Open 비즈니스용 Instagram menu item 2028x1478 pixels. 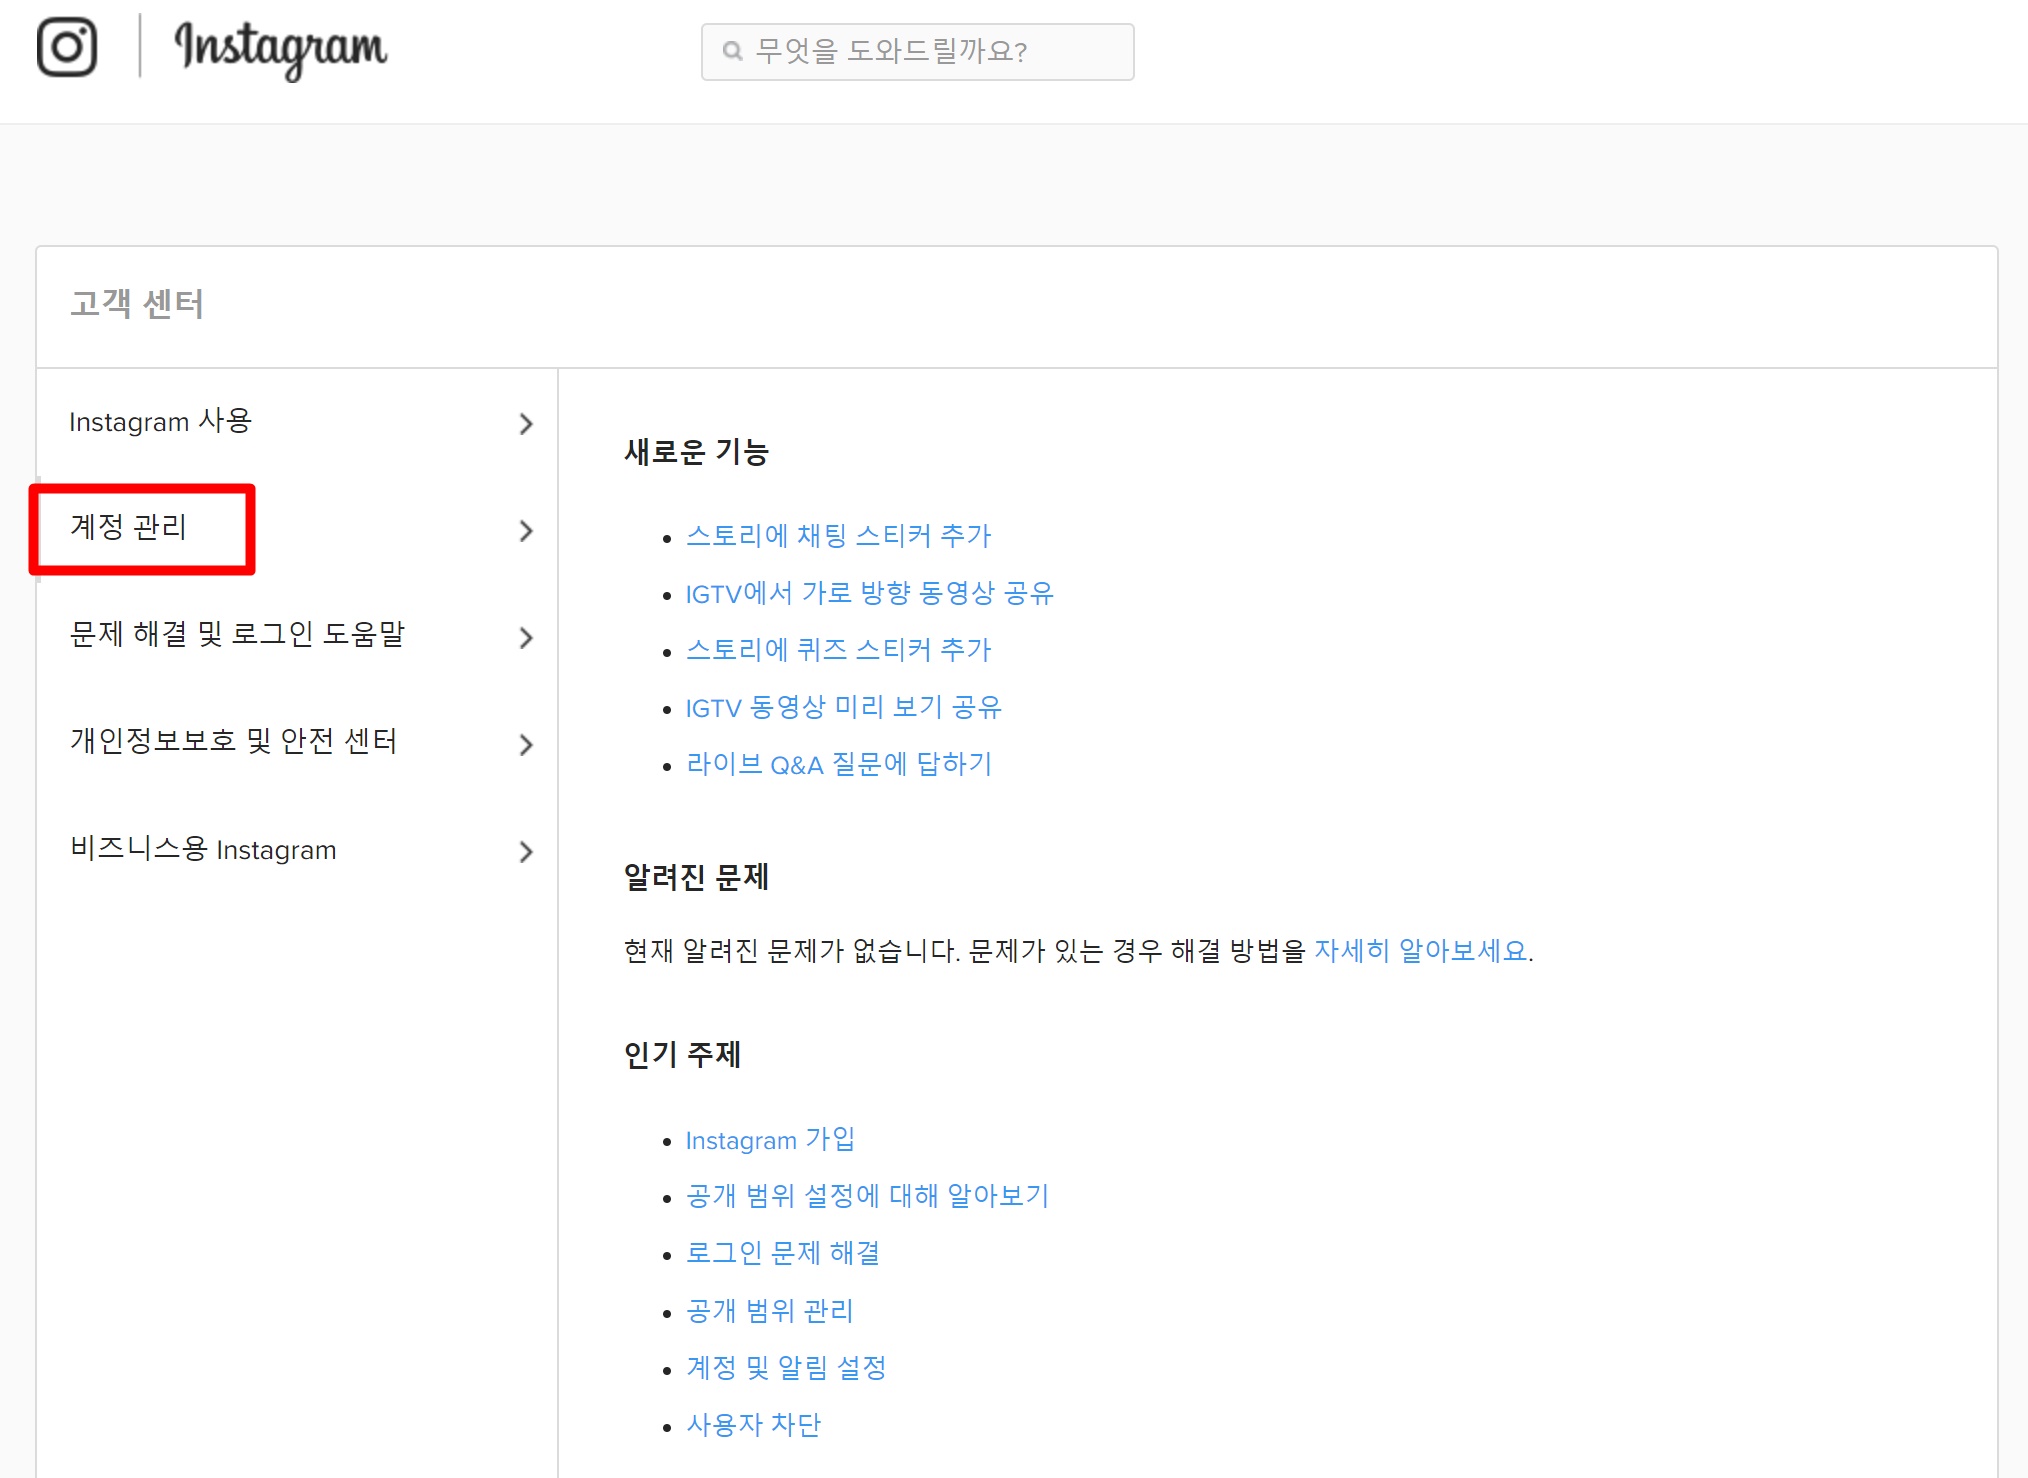pyautogui.click(x=203, y=849)
